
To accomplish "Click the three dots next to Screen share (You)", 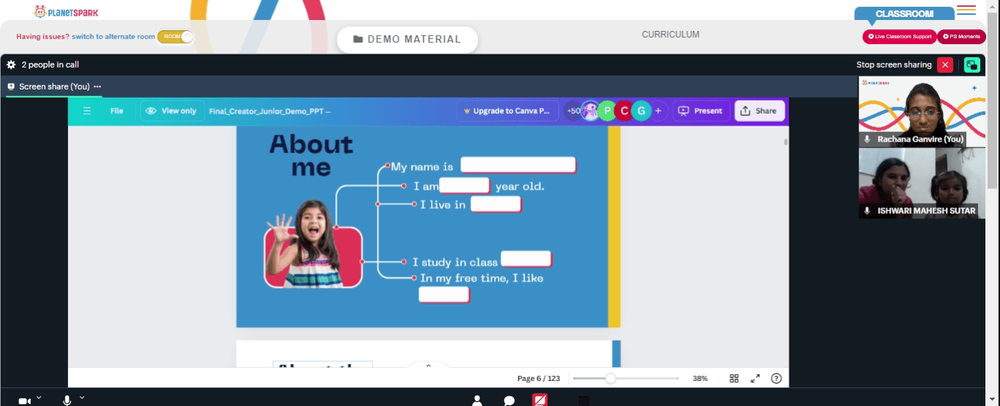I will pos(97,87).
